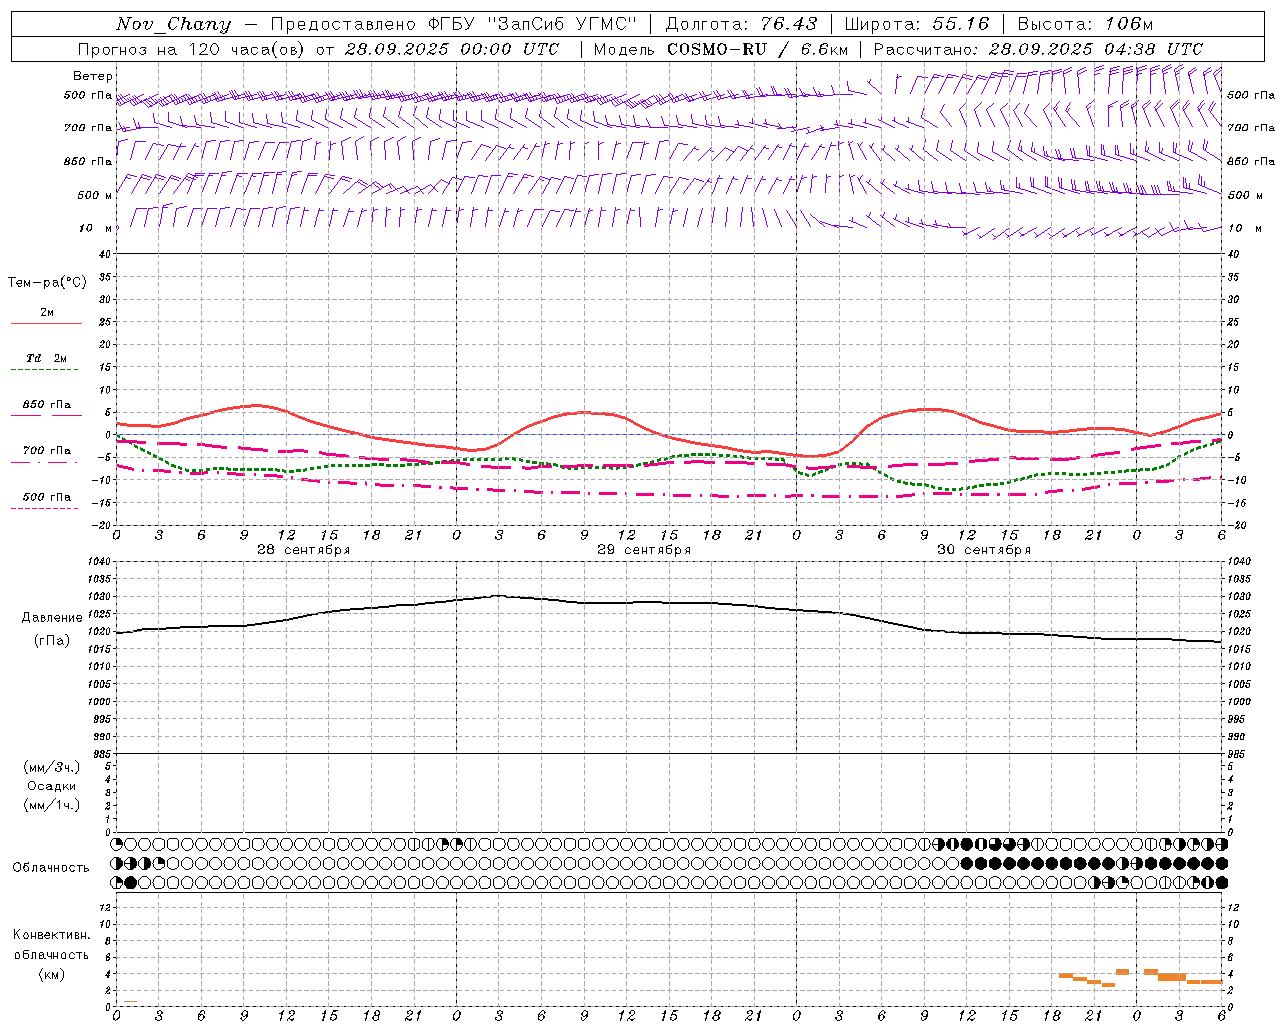Click the station name "Nov_Chany" in header
1280x1024 pixels.
click(173, 24)
